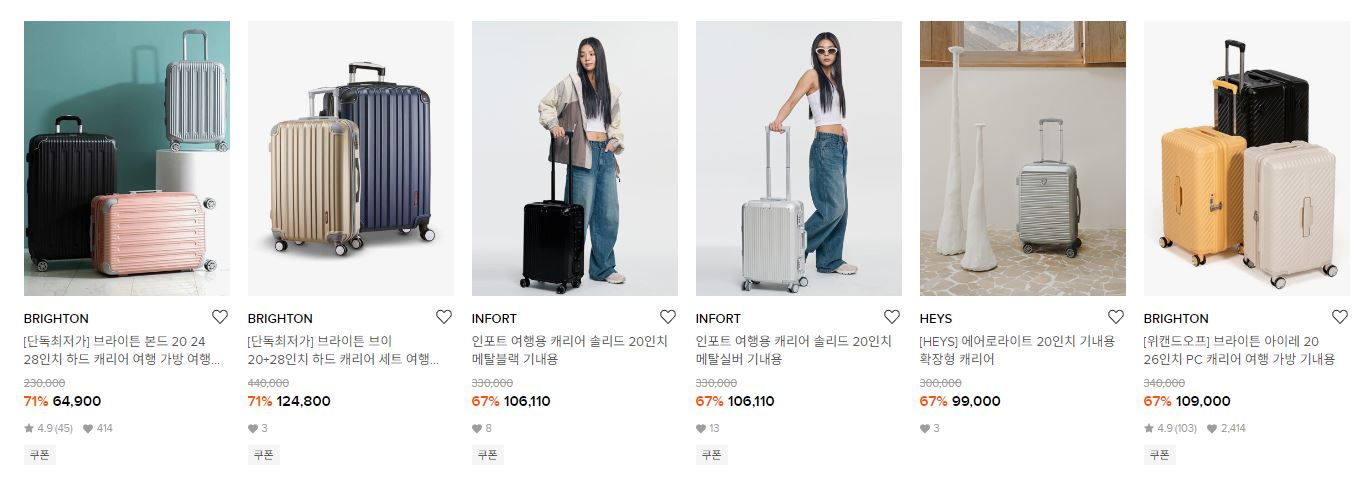The image size is (1368, 491).
Task: Open the three-suitcase Brighton Bond product image
Action: point(127,158)
